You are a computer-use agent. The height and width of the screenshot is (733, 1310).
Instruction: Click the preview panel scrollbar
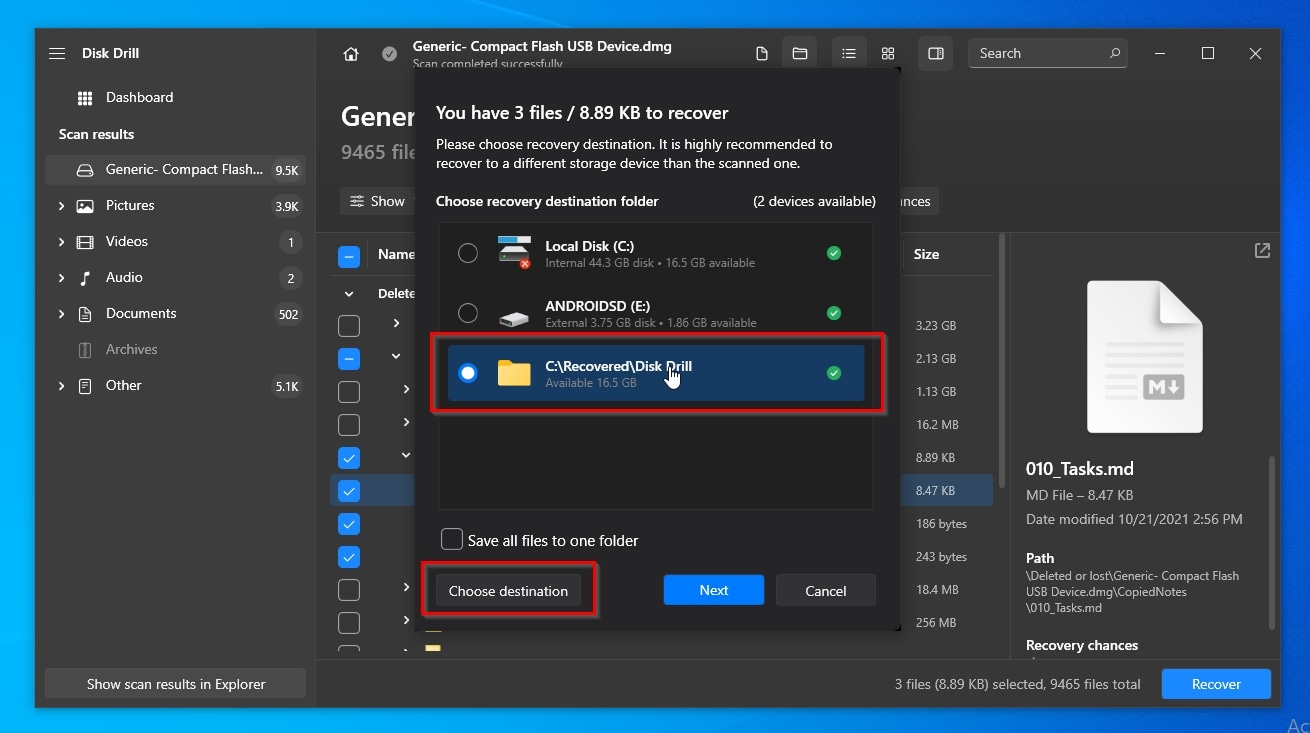(x=1273, y=542)
